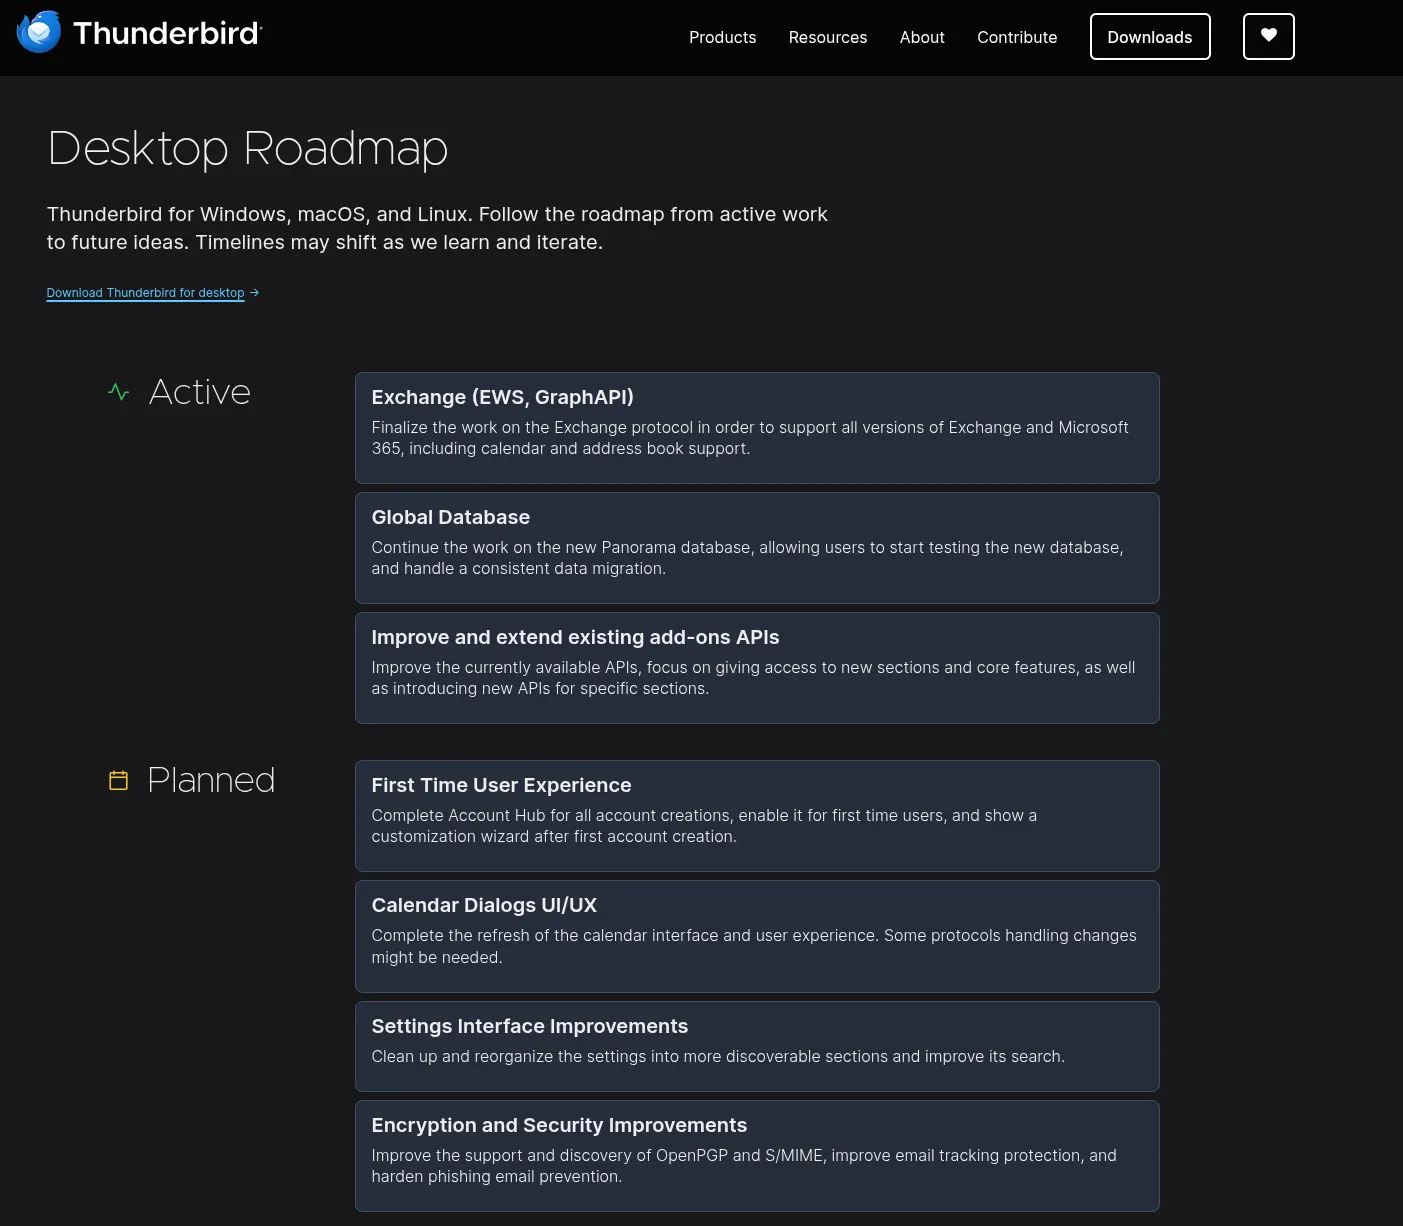Open the Products navigation dropdown

[722, 37]
